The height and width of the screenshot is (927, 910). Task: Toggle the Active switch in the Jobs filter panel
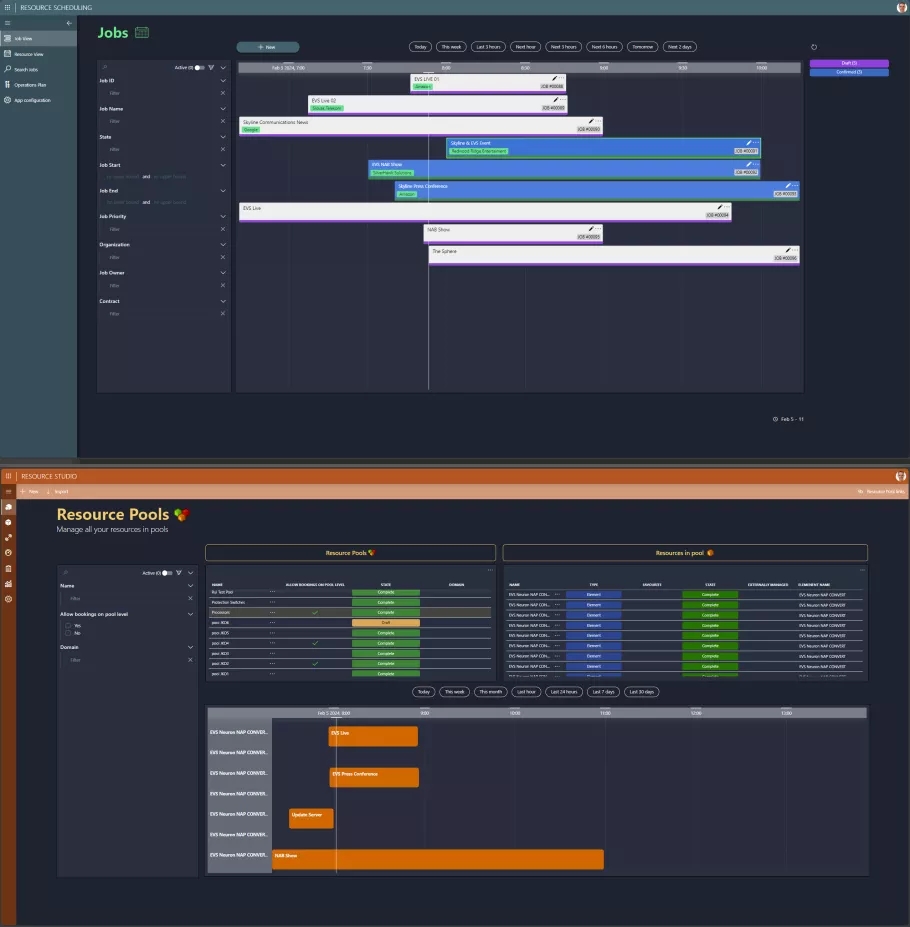click(x=199, y=67)
